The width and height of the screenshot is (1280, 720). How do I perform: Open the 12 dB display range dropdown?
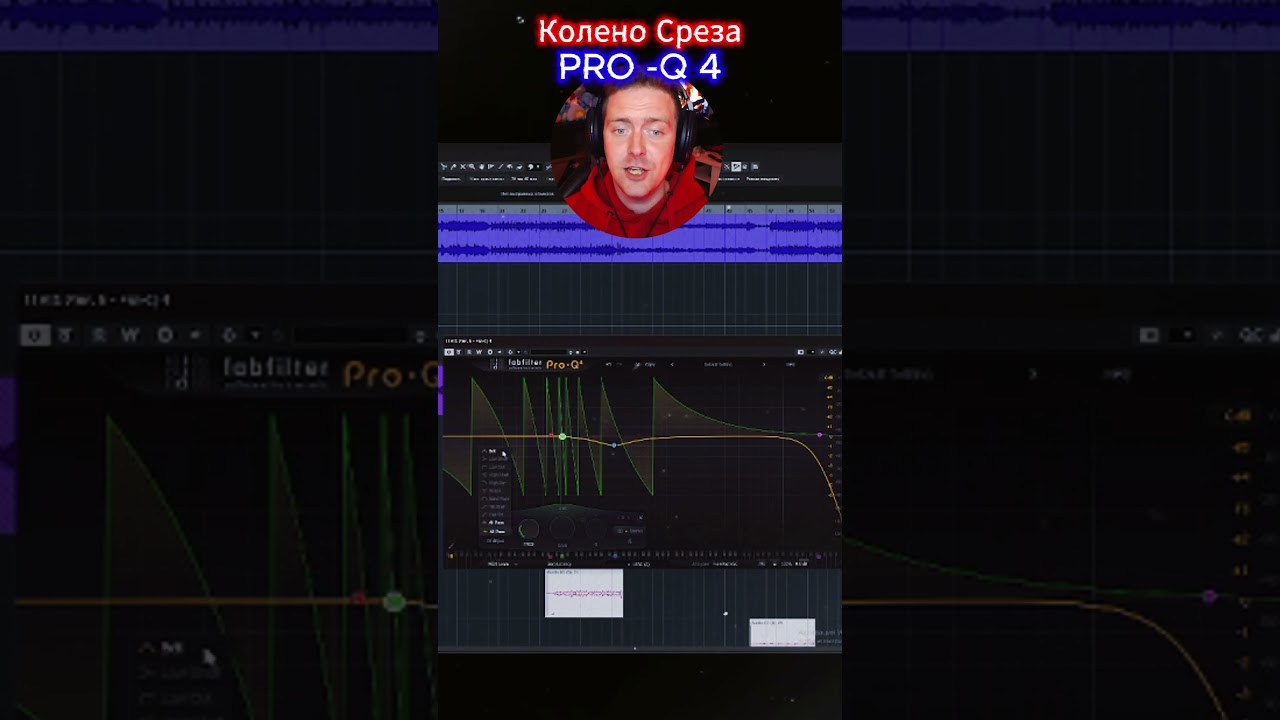(828, 377)
